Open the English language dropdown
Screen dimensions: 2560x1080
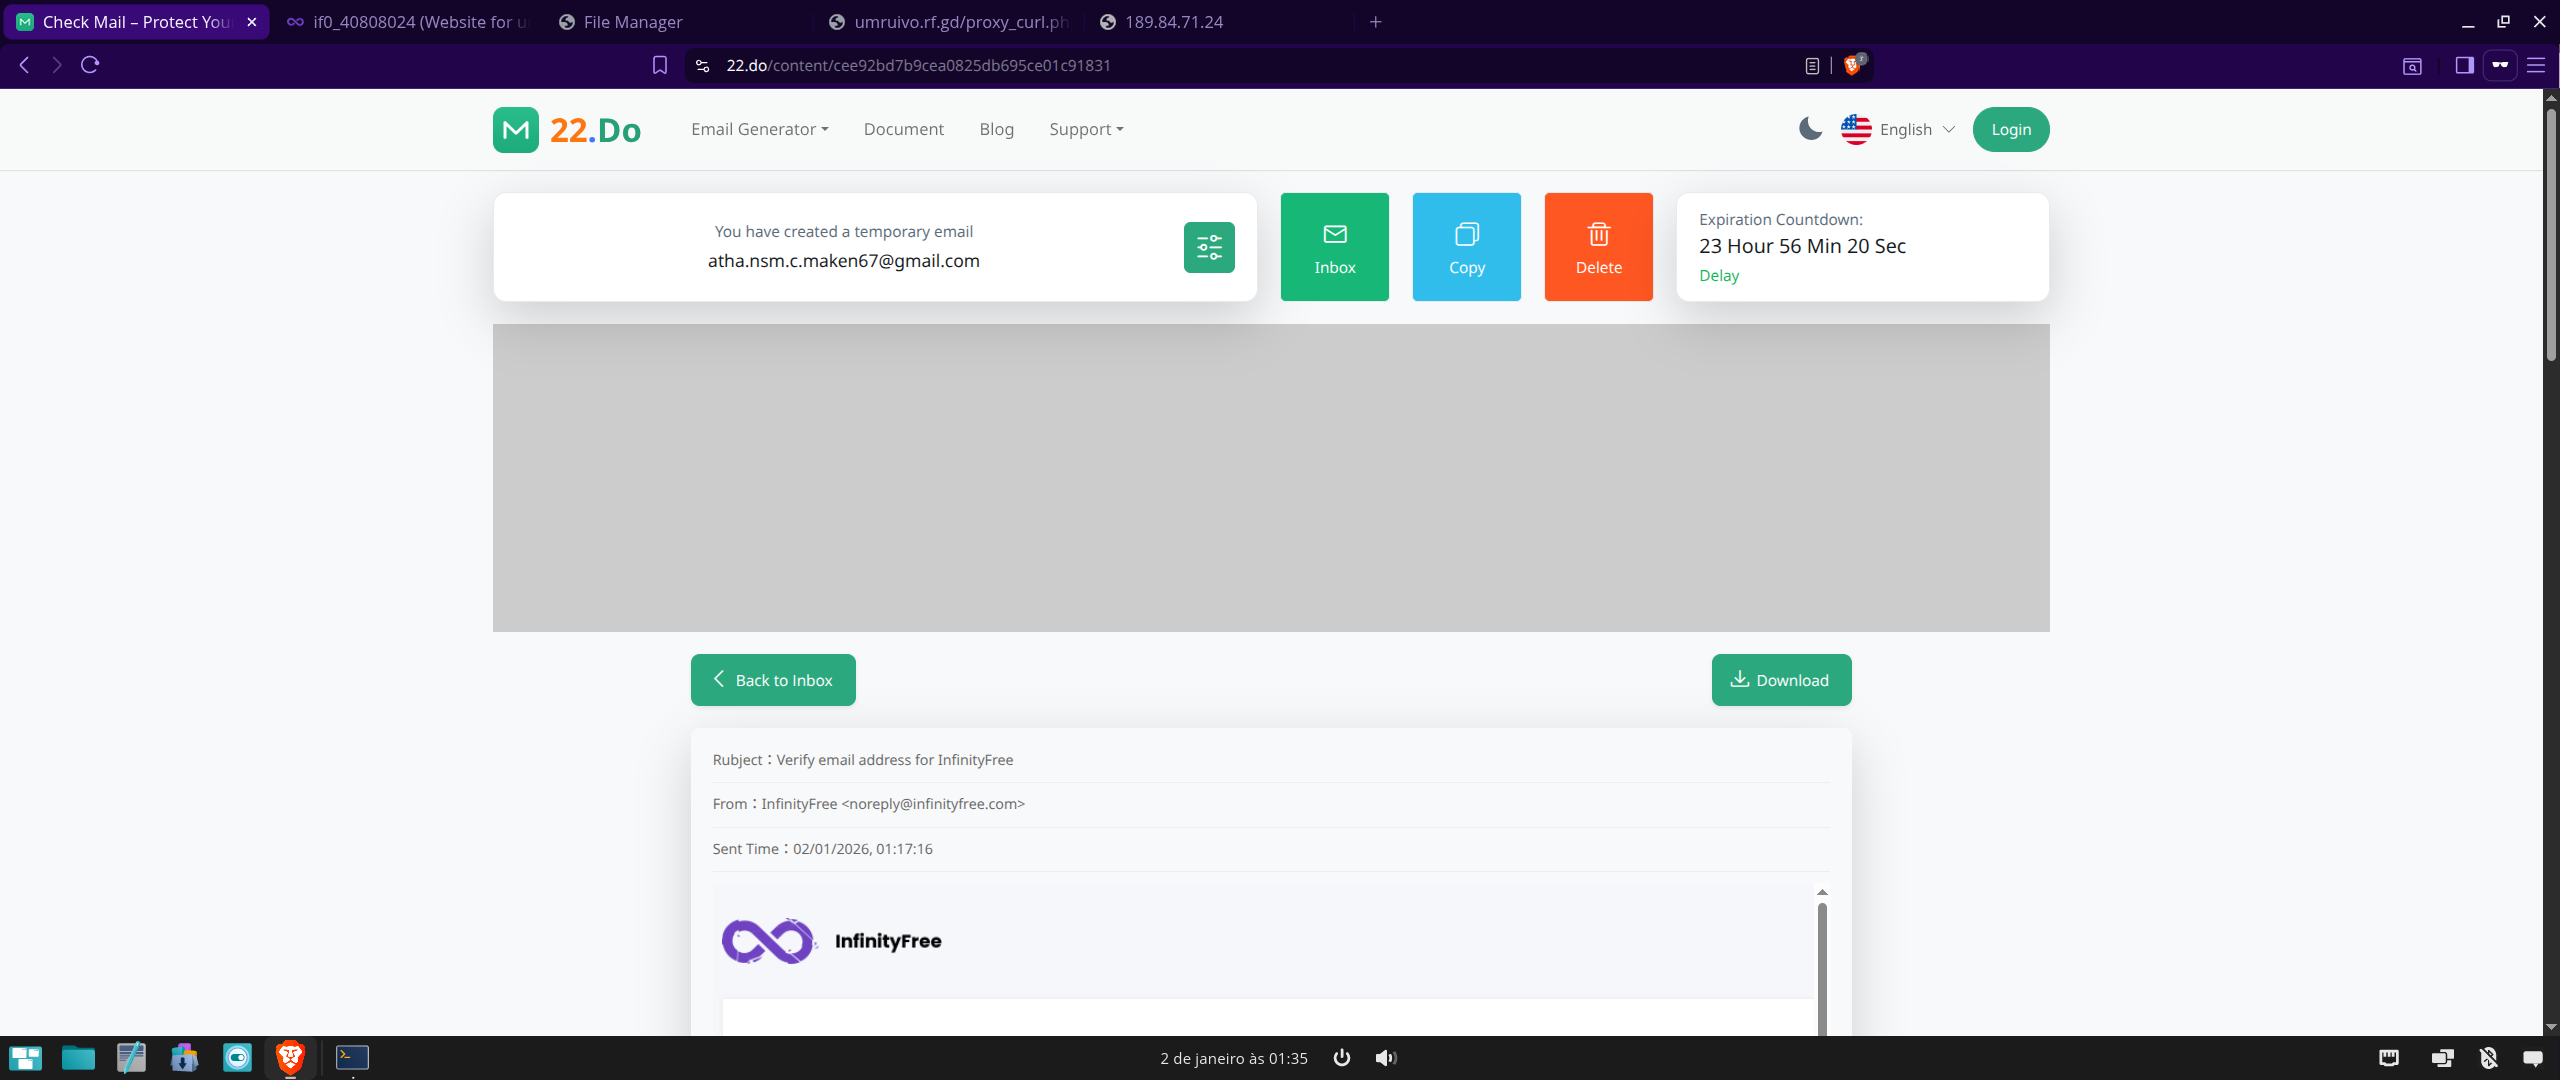(1898, 129)
